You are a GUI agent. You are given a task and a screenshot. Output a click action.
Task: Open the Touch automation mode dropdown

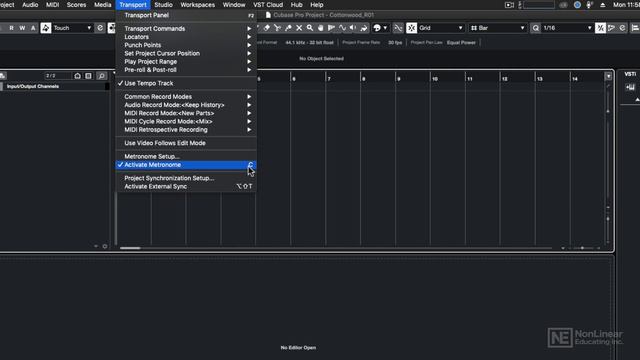[72, 28]
